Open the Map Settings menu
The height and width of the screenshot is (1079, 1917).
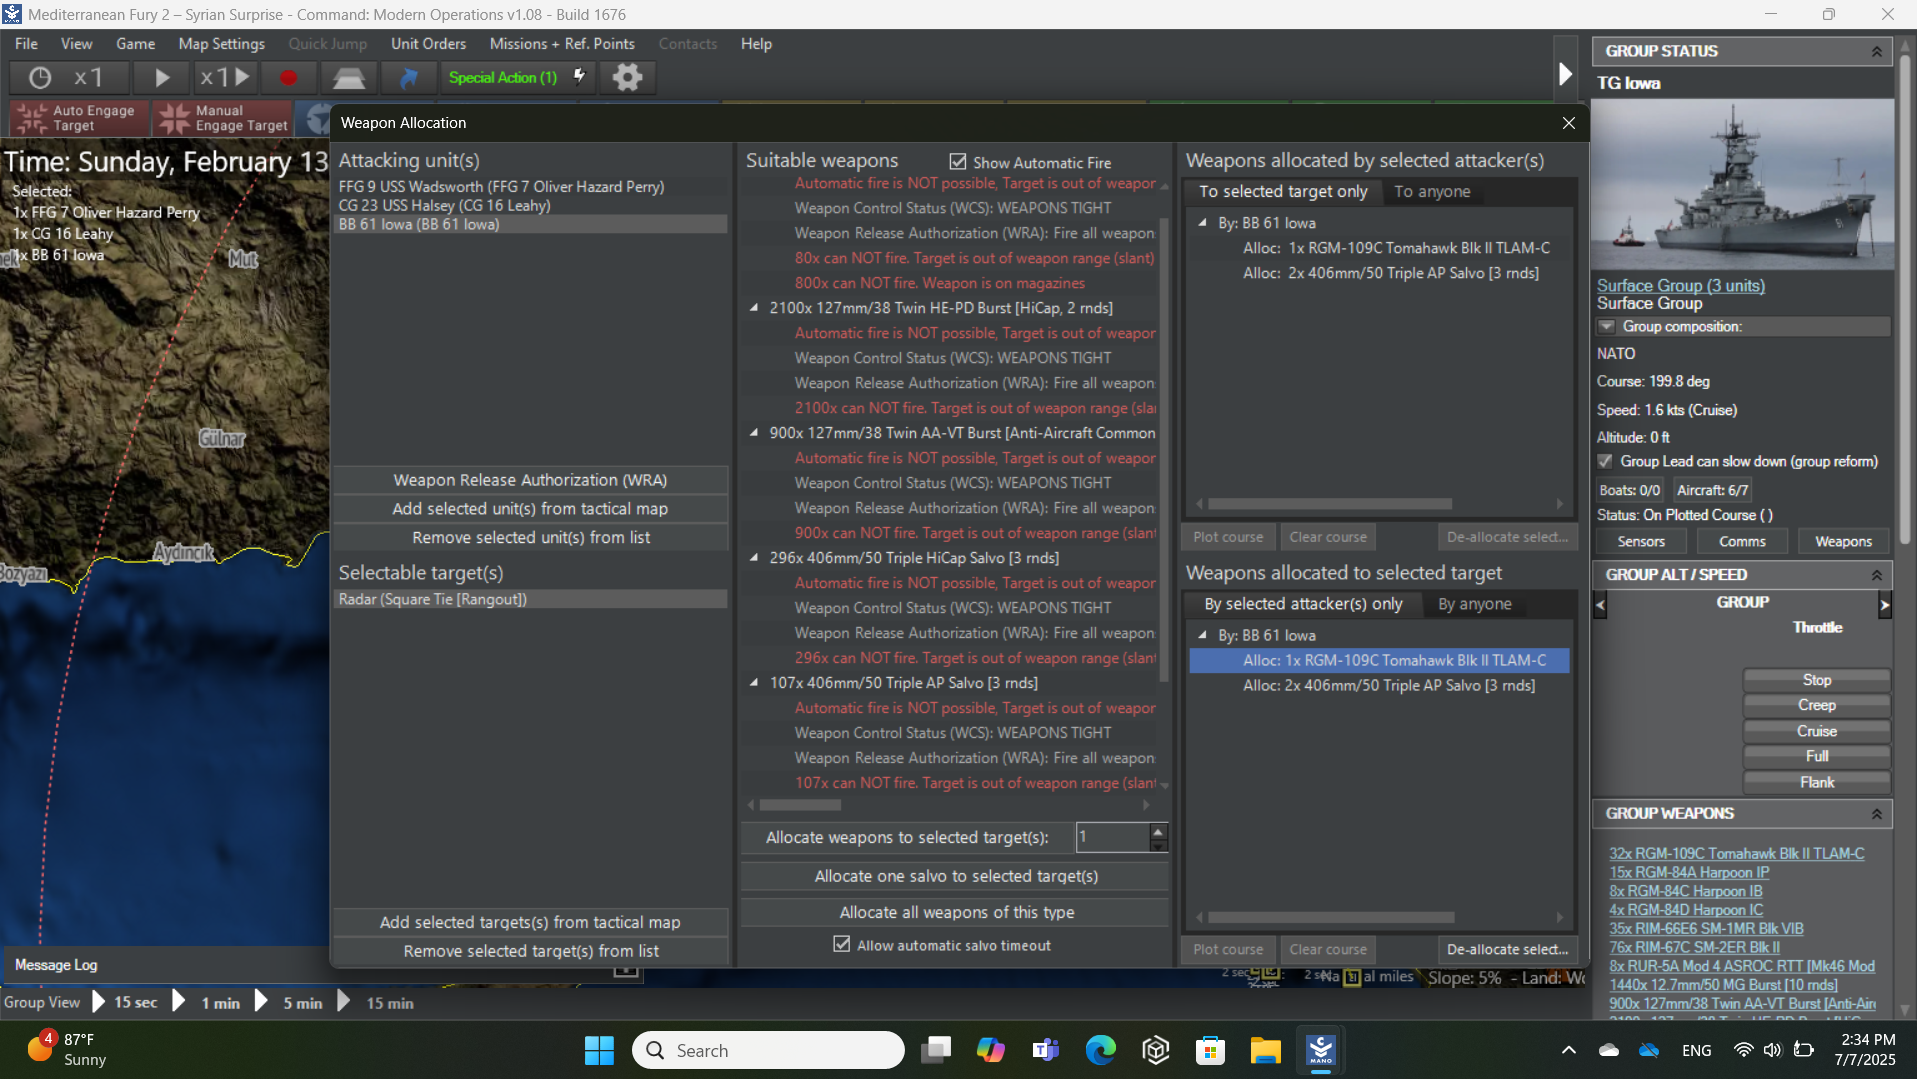(221, 44)
